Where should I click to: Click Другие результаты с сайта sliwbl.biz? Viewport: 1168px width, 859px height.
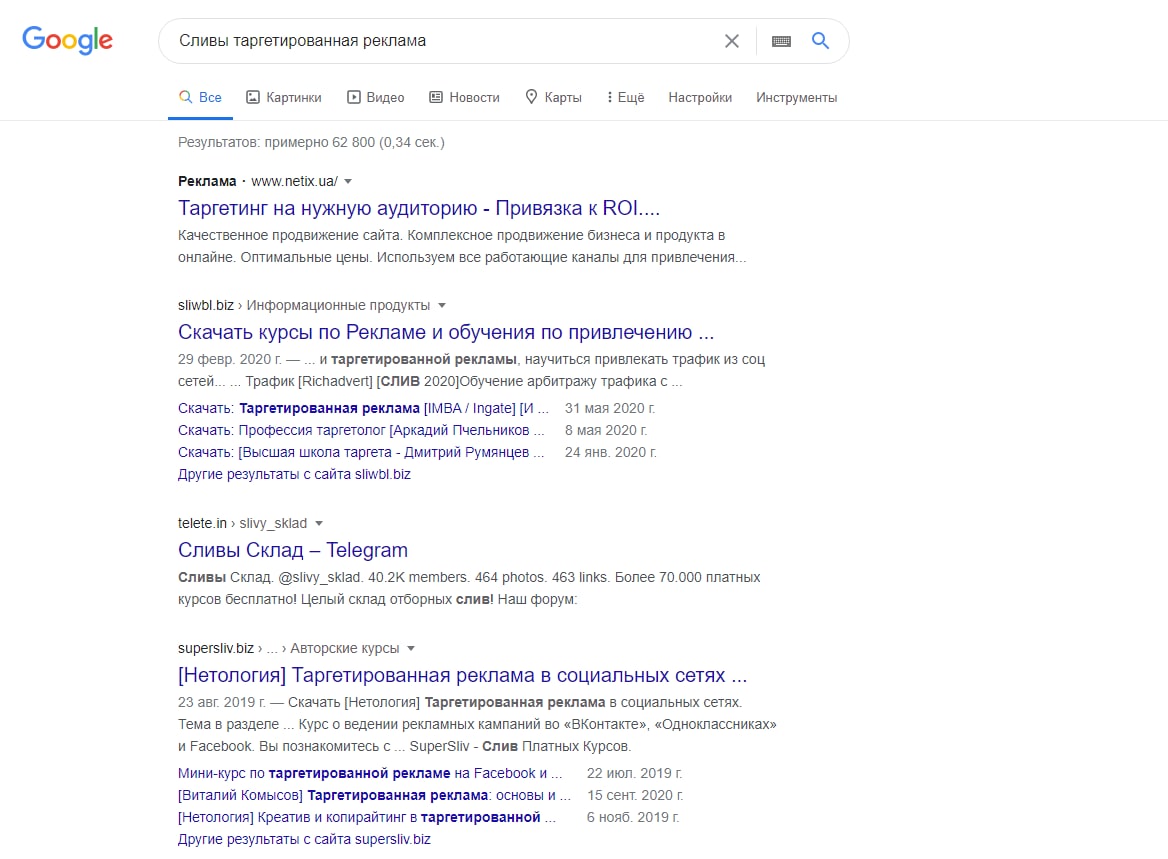(294, 474)
